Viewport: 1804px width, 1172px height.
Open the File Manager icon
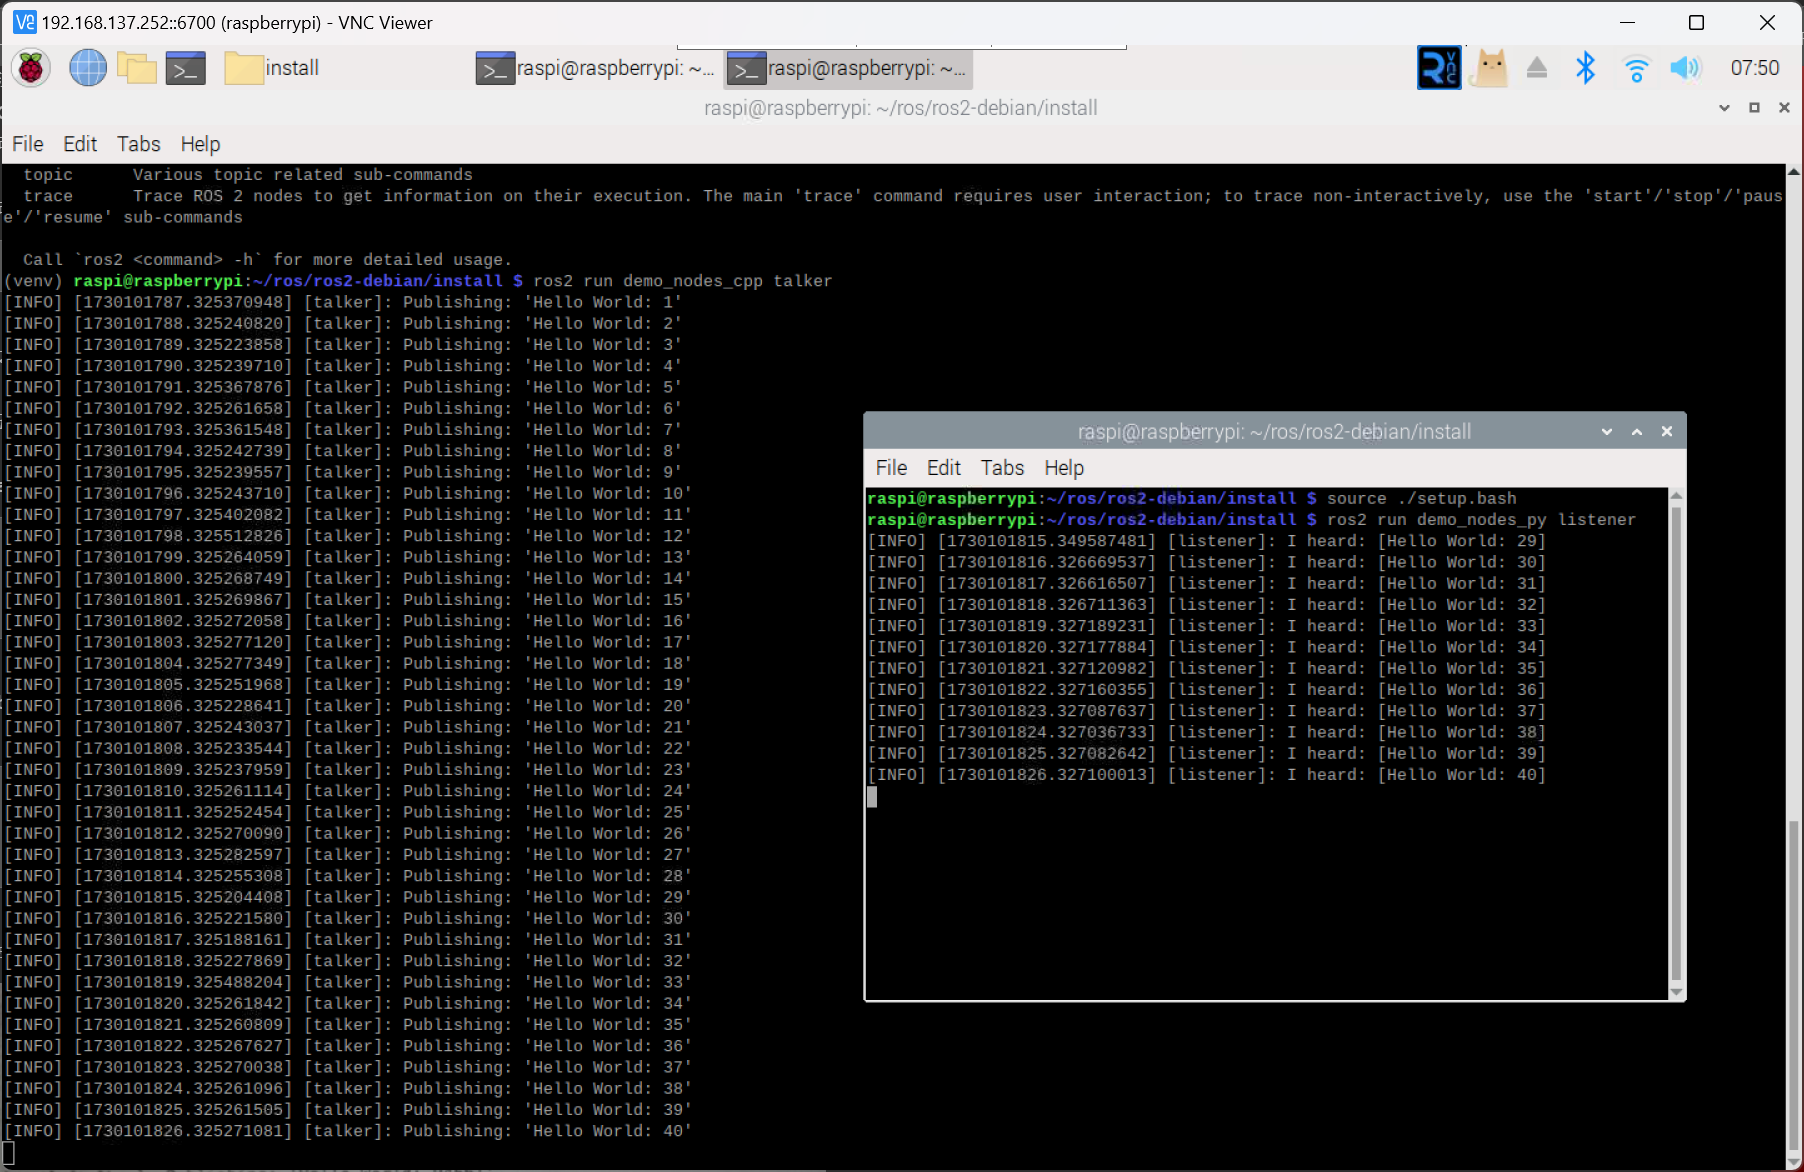pos(137,67)
